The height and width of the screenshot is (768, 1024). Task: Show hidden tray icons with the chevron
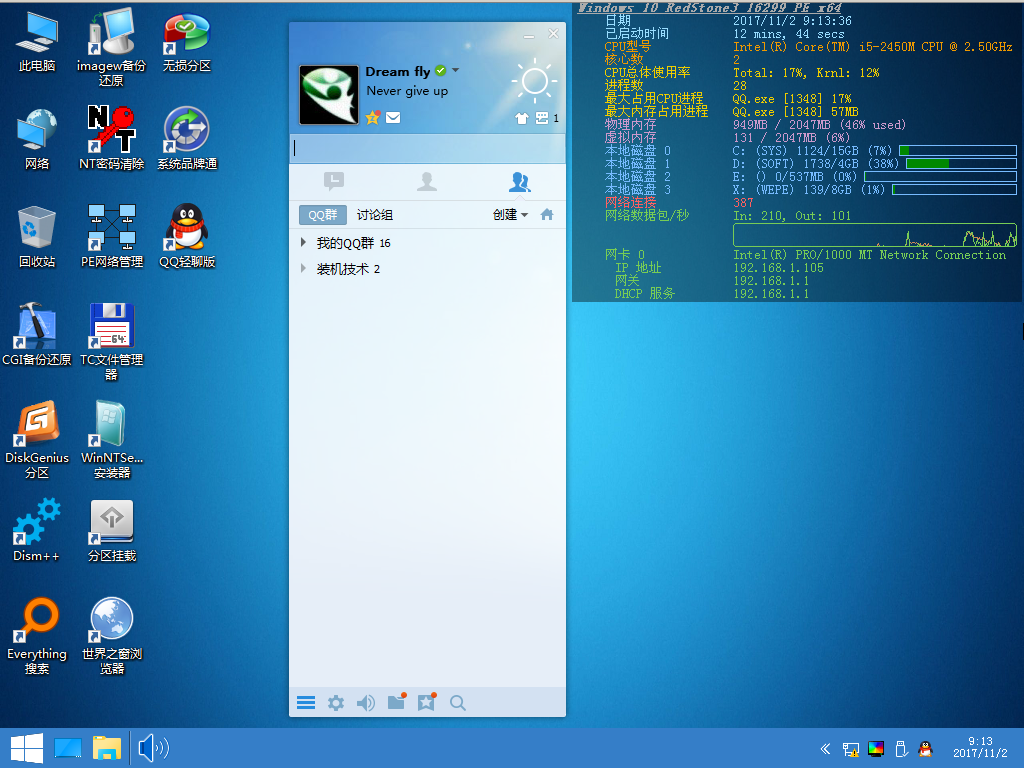pos(825,748)
